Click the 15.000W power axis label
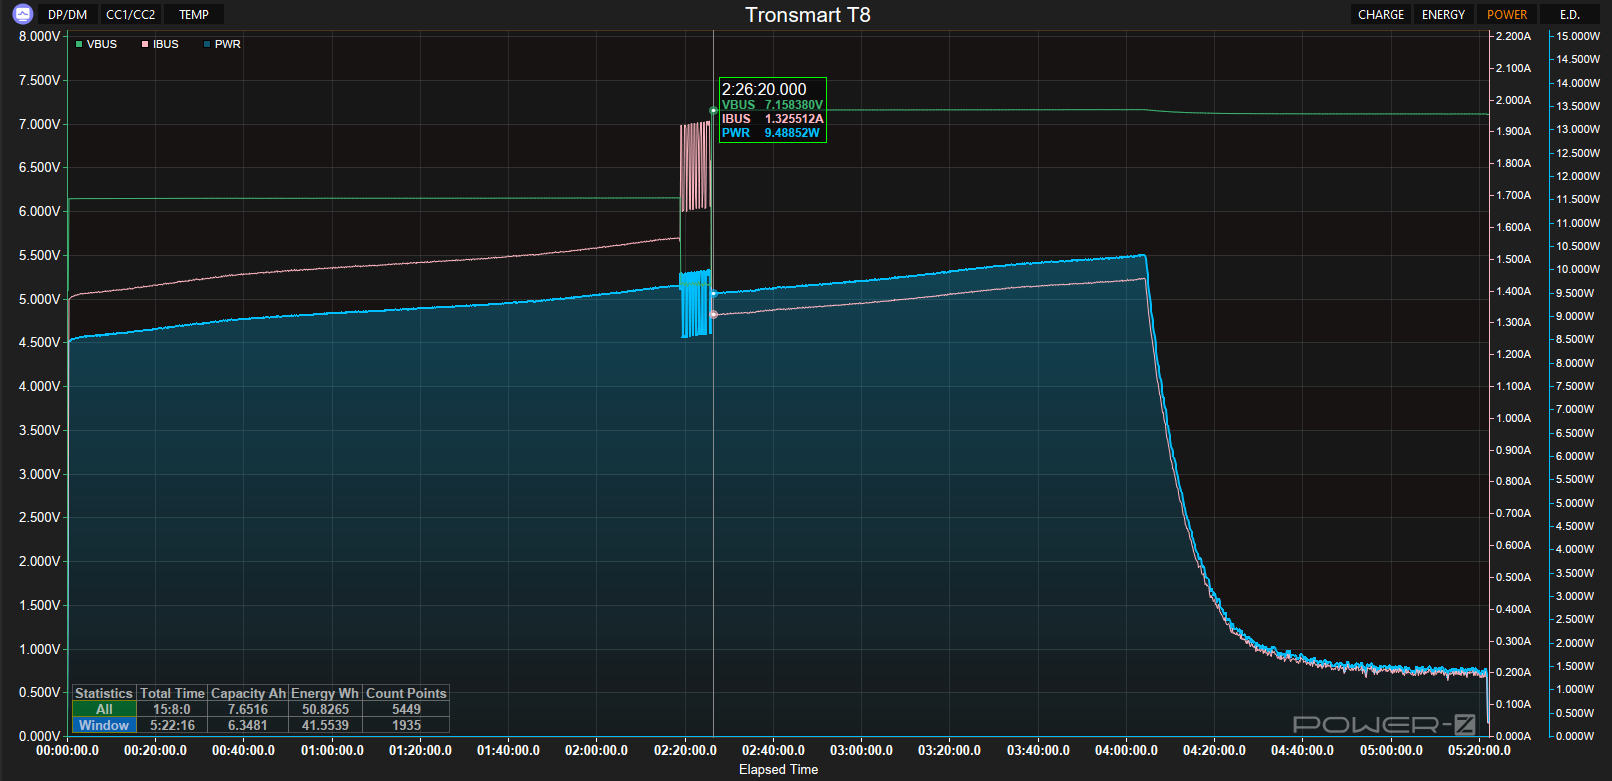 coord(1578,36)
